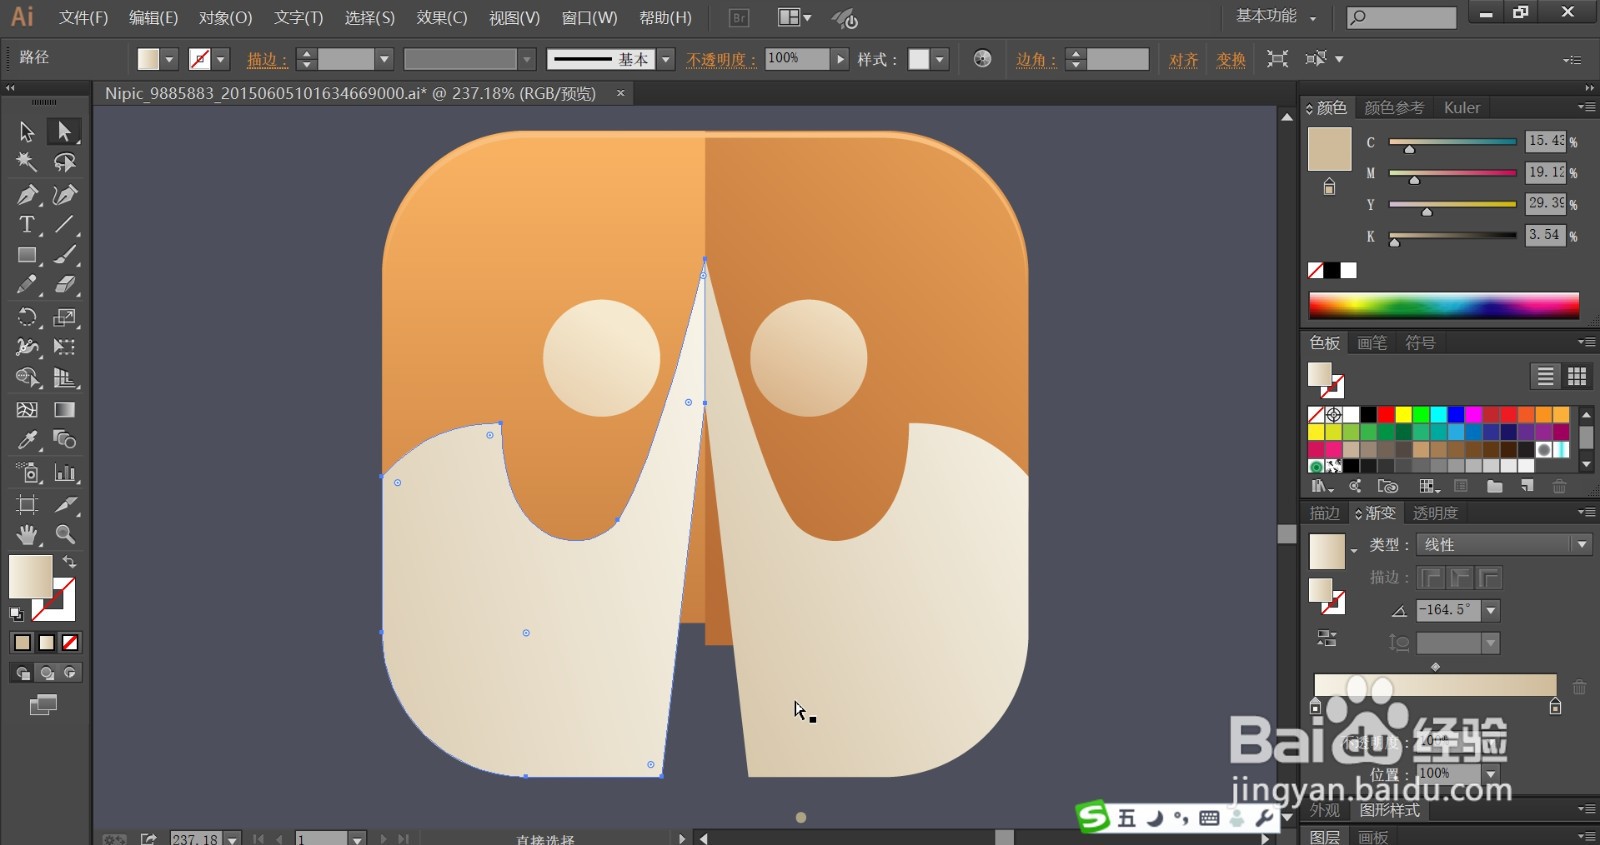Click the right gradient stop on ramp
1600x845 pixels.
(x=1555, y=707)
